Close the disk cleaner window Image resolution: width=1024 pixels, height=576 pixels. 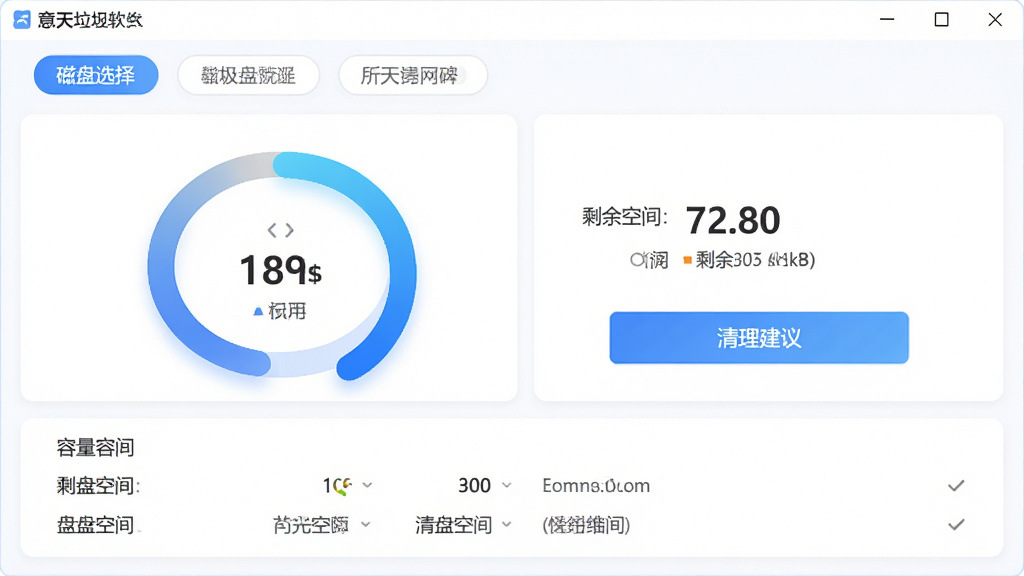click(x=995, y=20)
